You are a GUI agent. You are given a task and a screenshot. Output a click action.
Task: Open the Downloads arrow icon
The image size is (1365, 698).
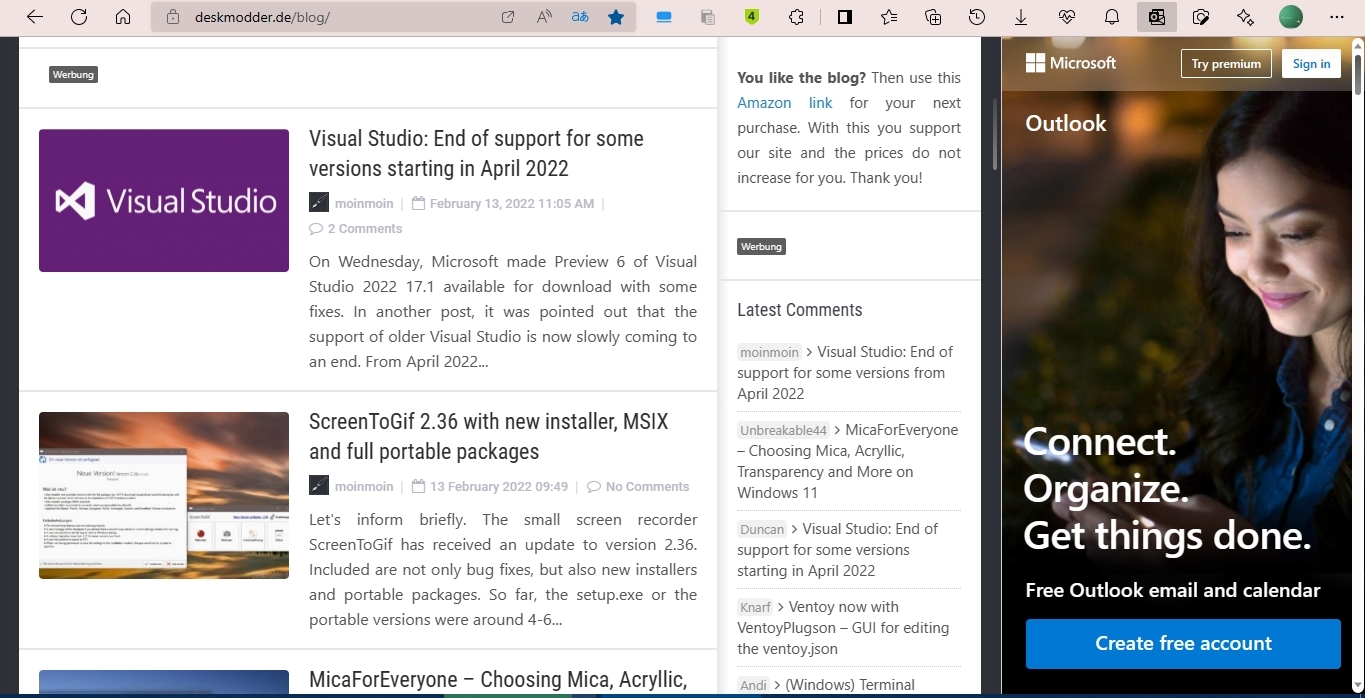pos(1021,17)
